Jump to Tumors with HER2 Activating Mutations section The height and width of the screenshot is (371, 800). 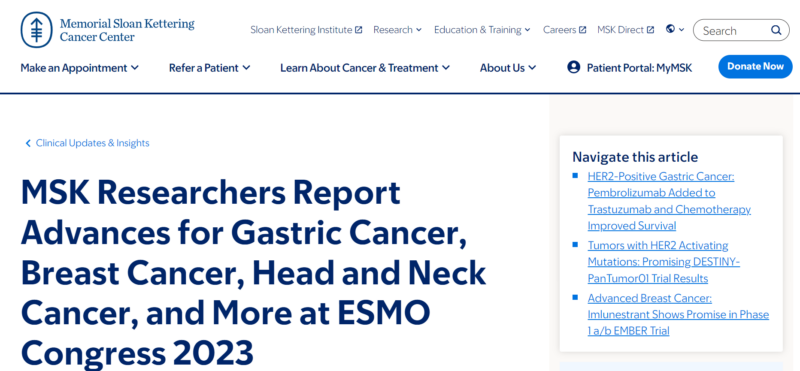pyautogui.click(x=663, y=262)
